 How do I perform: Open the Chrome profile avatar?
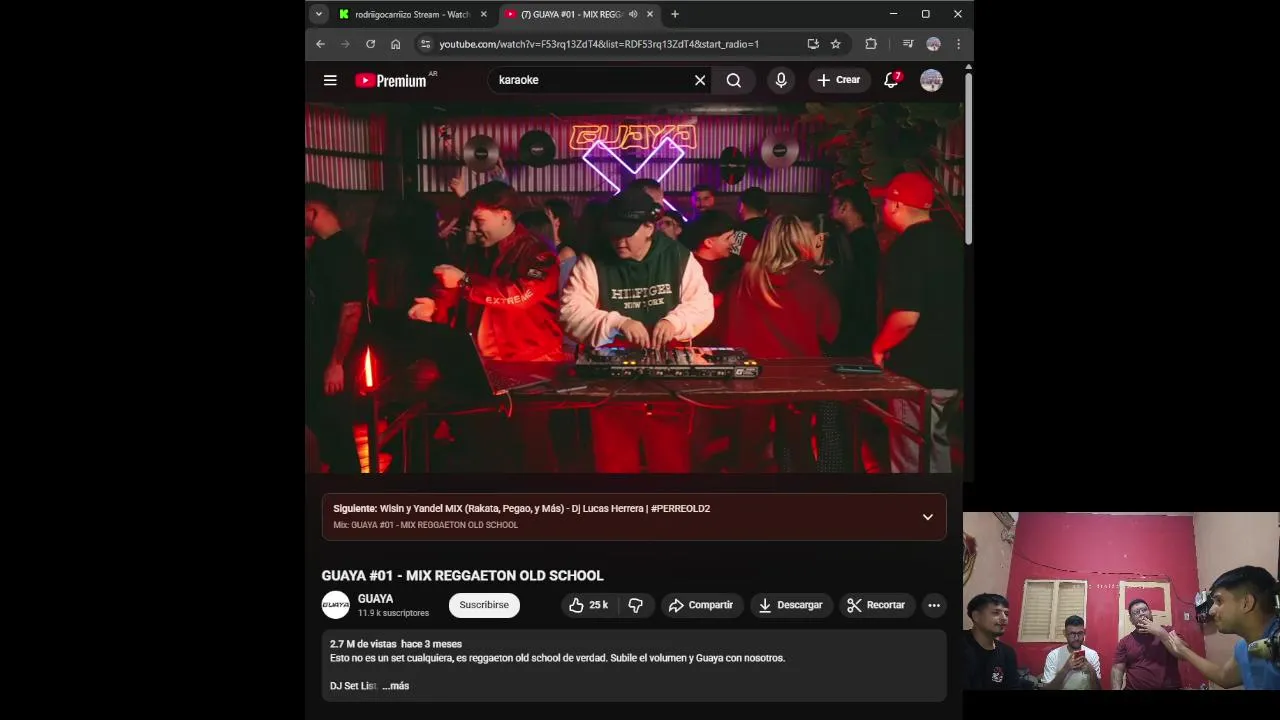tap(933, 44)
